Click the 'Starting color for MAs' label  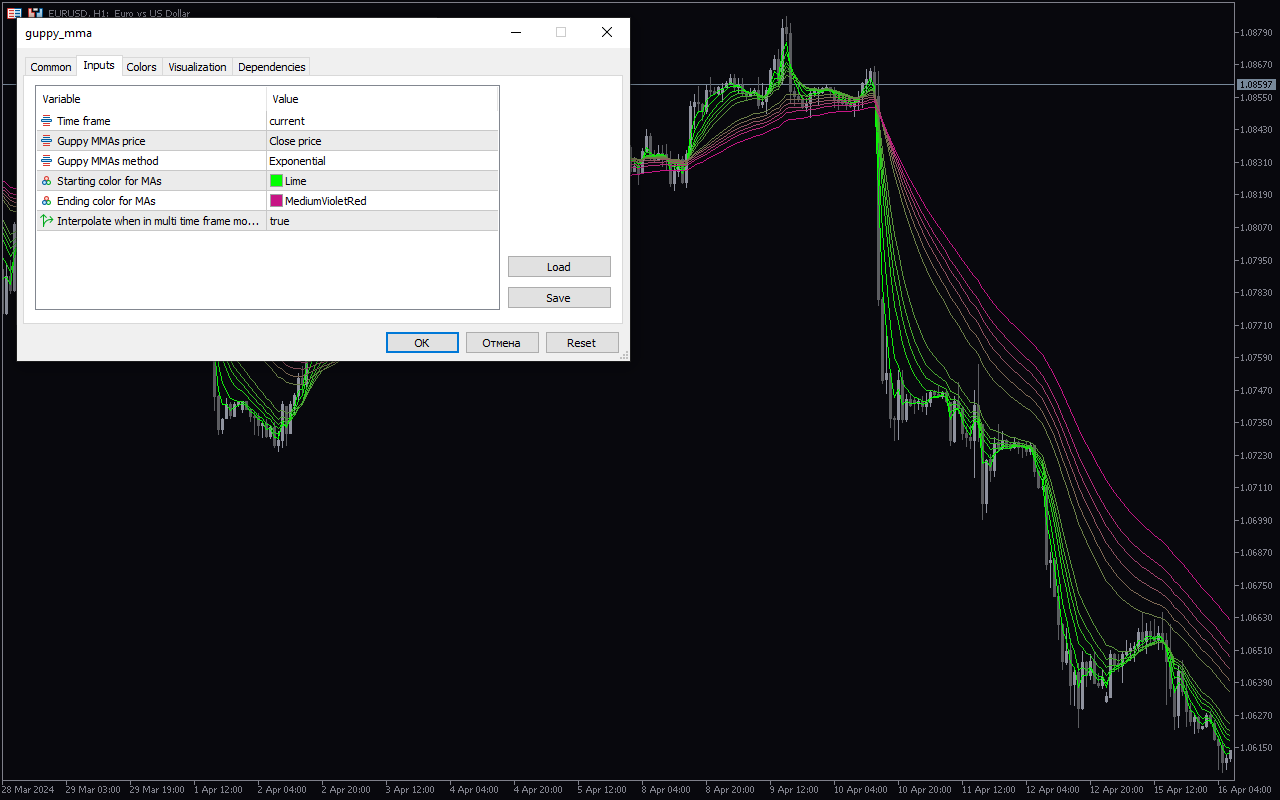pos(109,181)
